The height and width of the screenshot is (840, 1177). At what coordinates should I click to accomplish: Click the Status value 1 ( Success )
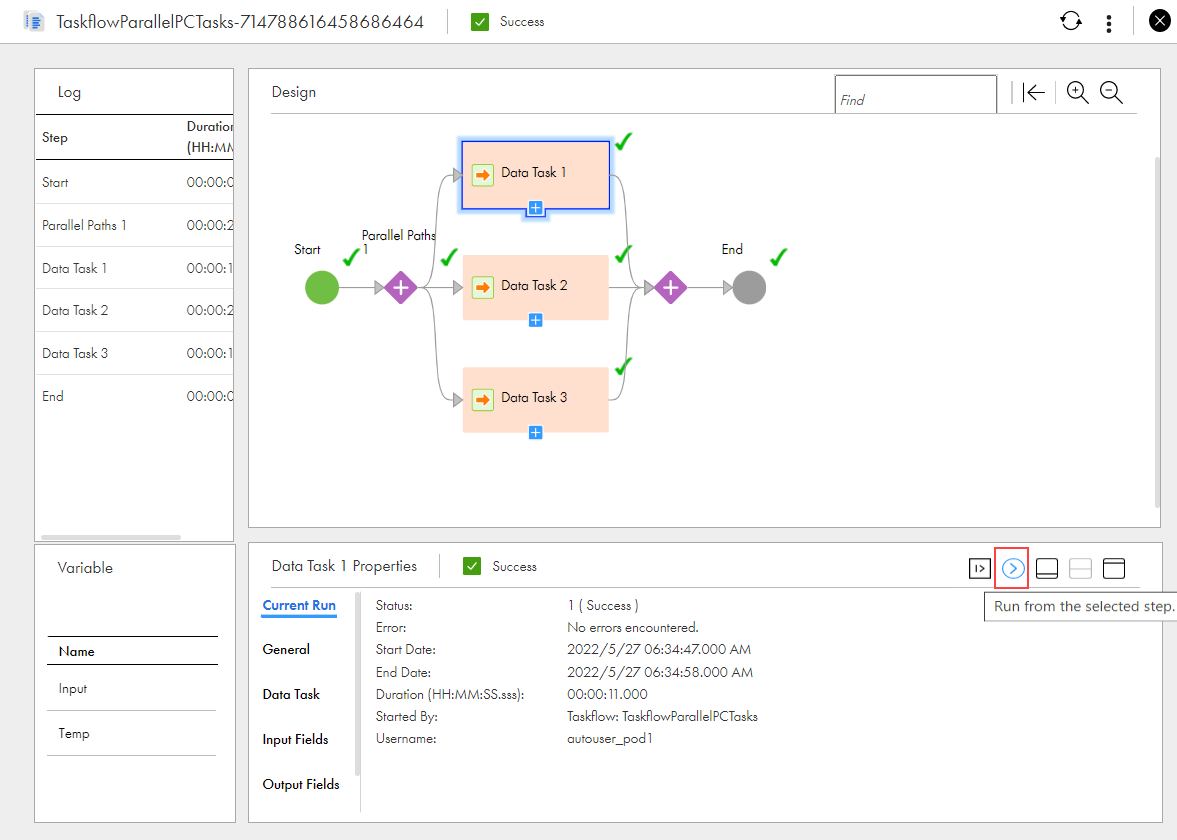603,605
